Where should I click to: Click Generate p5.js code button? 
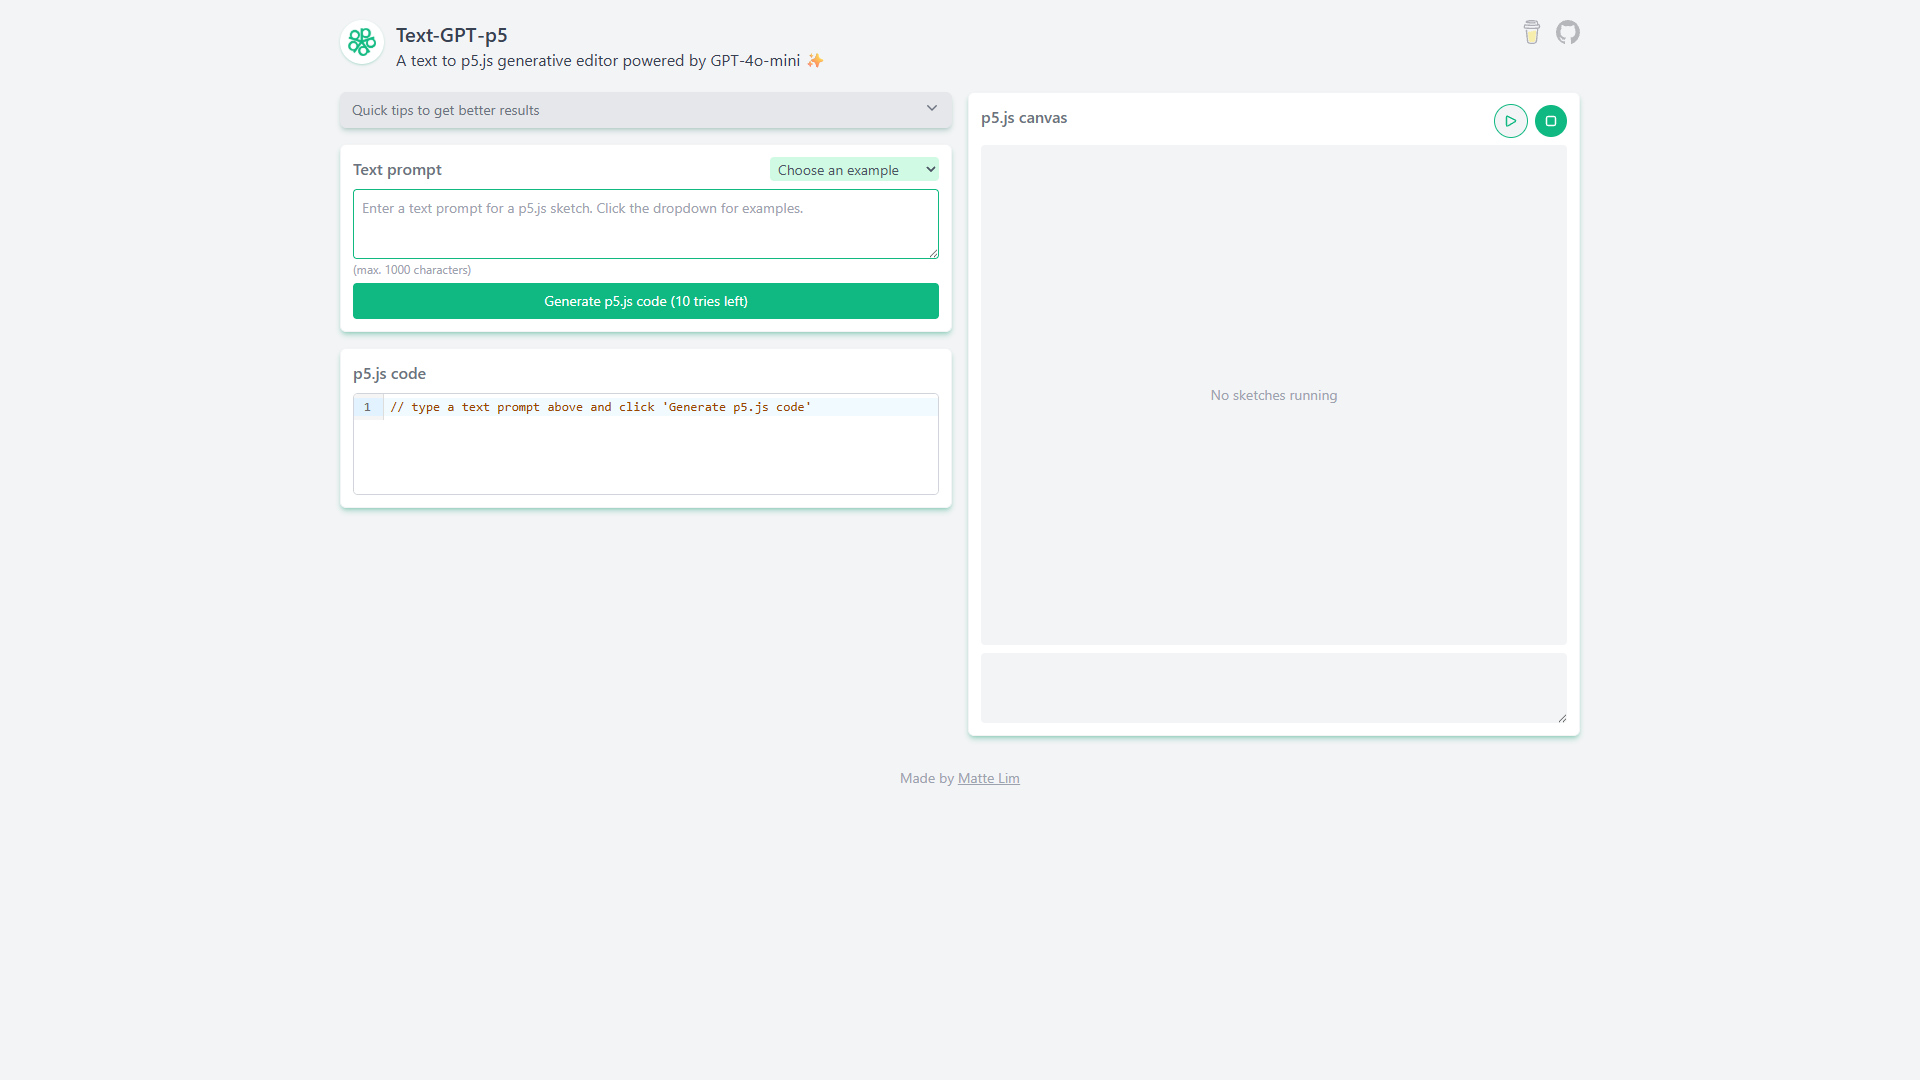pos(646,301)
